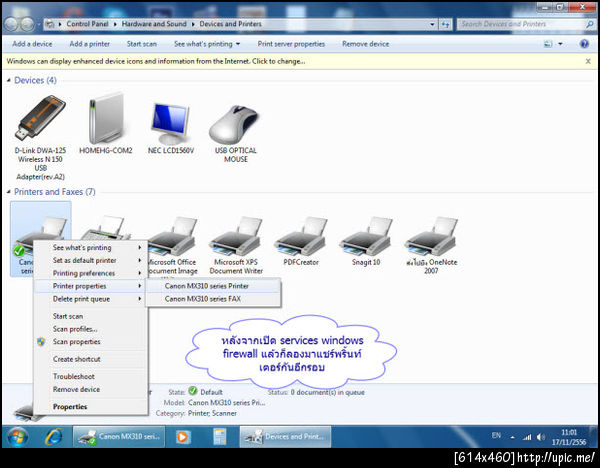Expand the Hardware and Sound breadcrumb arrow
Image resolution: width=600 pixels, height=468 pixels.
(x=193, y=24)
